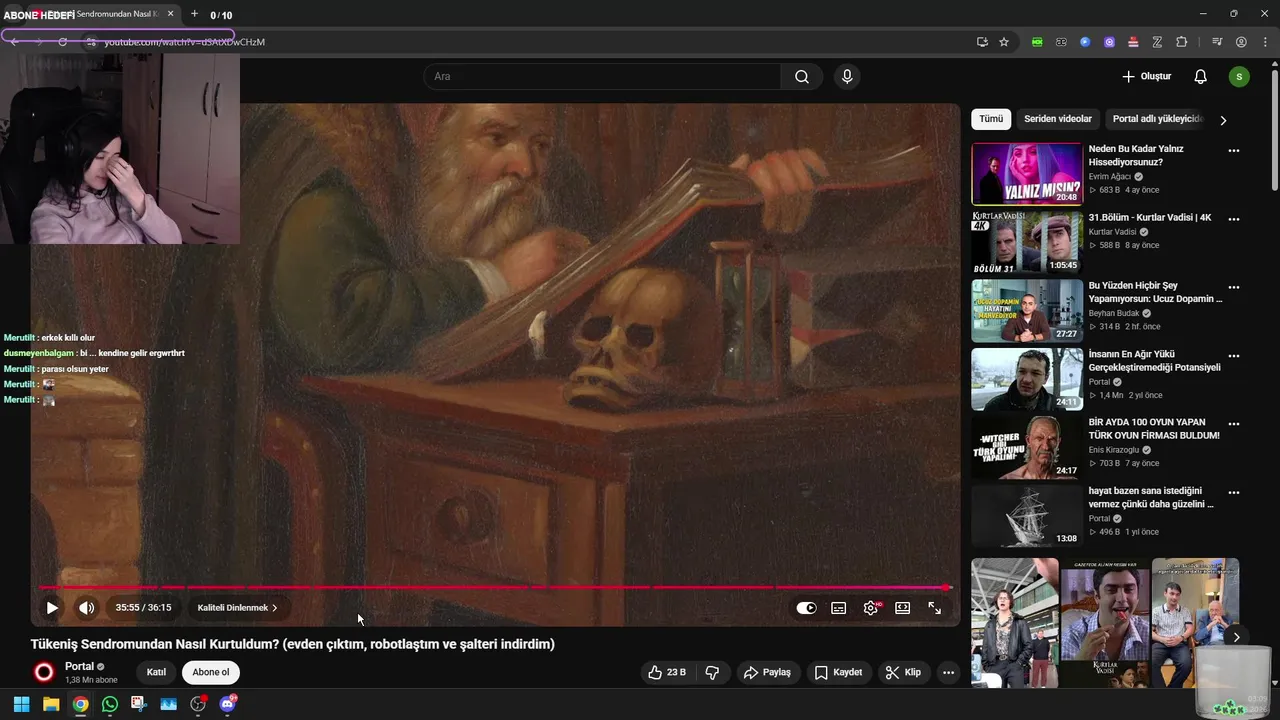The height and width of the screenshot is (720, 1280).
Task: Open options for BİR AYDA 100 OYUN video
Action: click(x=1234, y=424)
